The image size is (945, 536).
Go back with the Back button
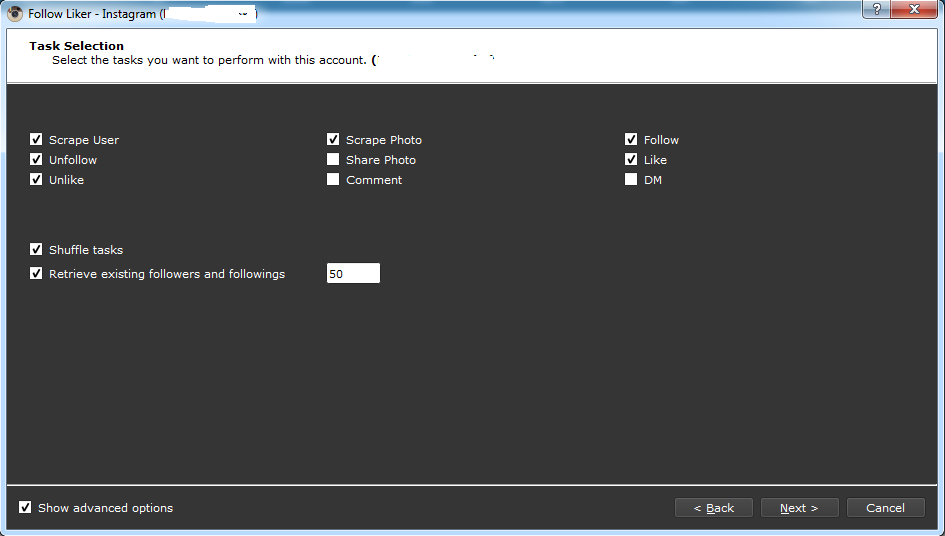click(714, 508)
